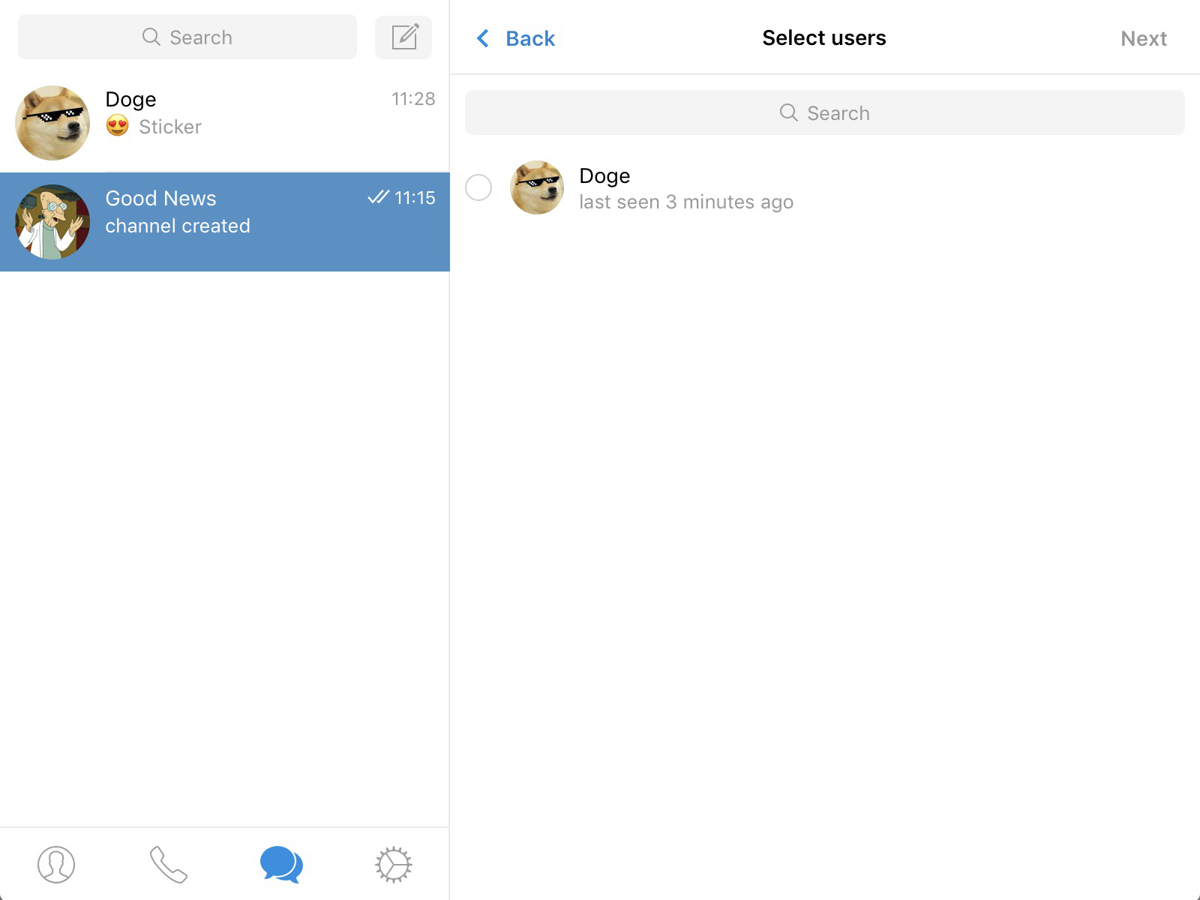This screenshot has width=1200, height=900.
Task: Open the Contacts tab icon
Action: (56, 864)
